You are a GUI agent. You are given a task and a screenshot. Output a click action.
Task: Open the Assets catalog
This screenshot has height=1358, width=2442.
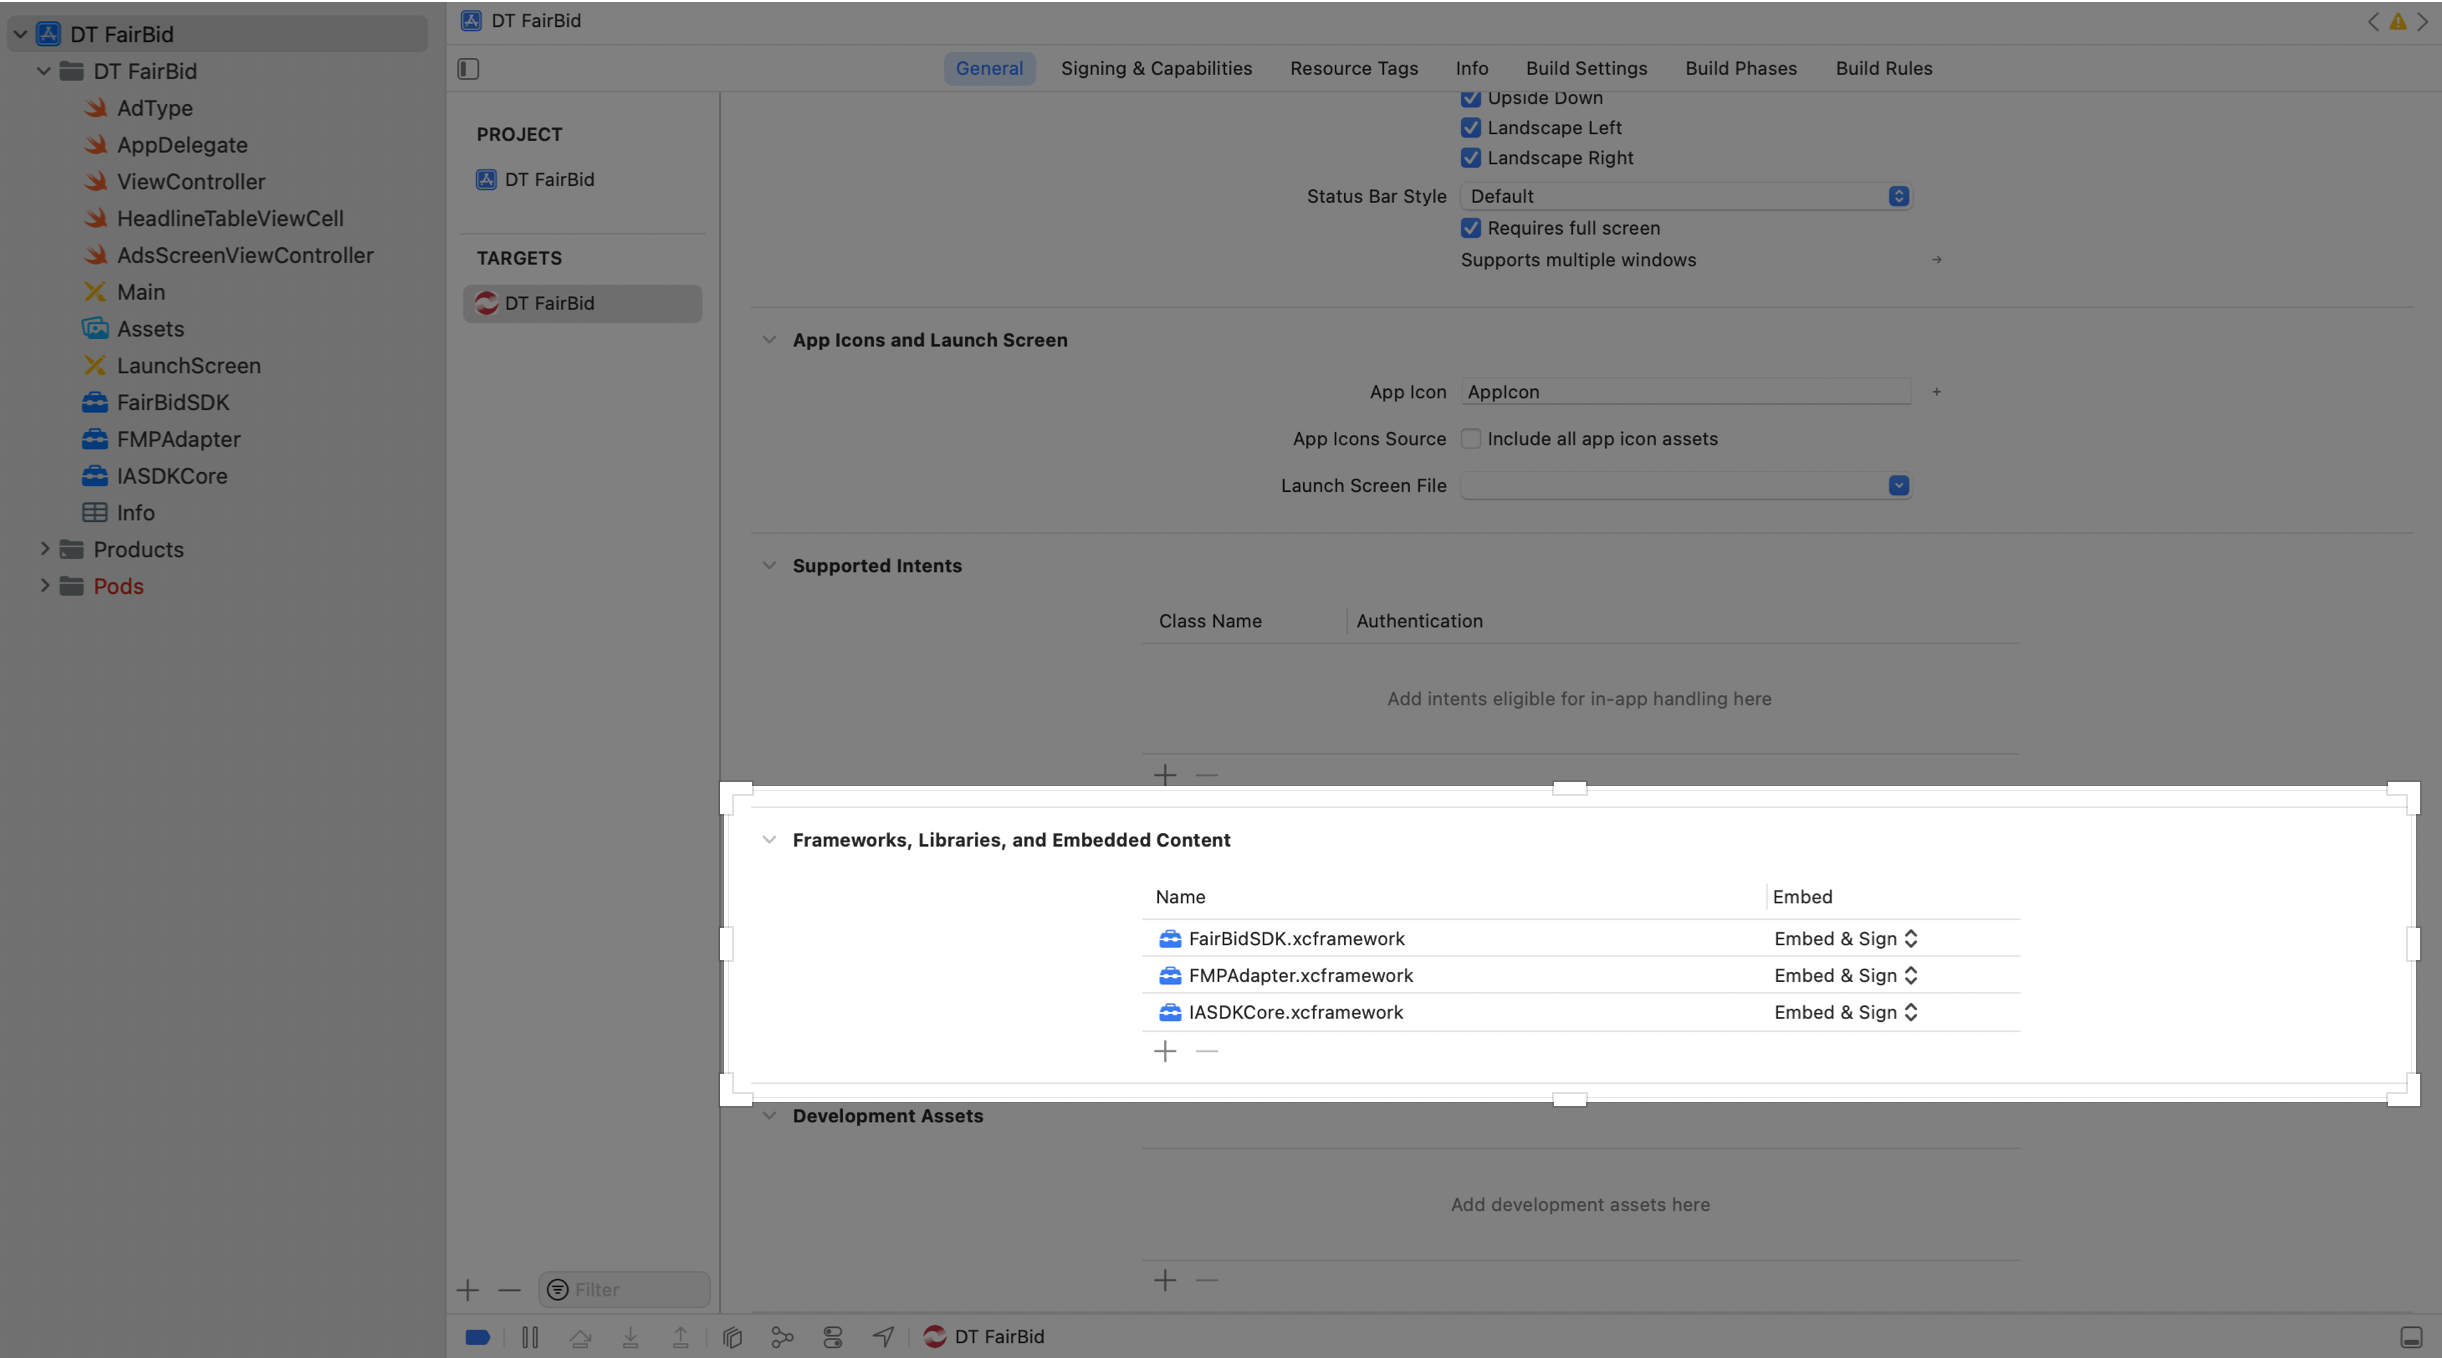tap(150, 328)
